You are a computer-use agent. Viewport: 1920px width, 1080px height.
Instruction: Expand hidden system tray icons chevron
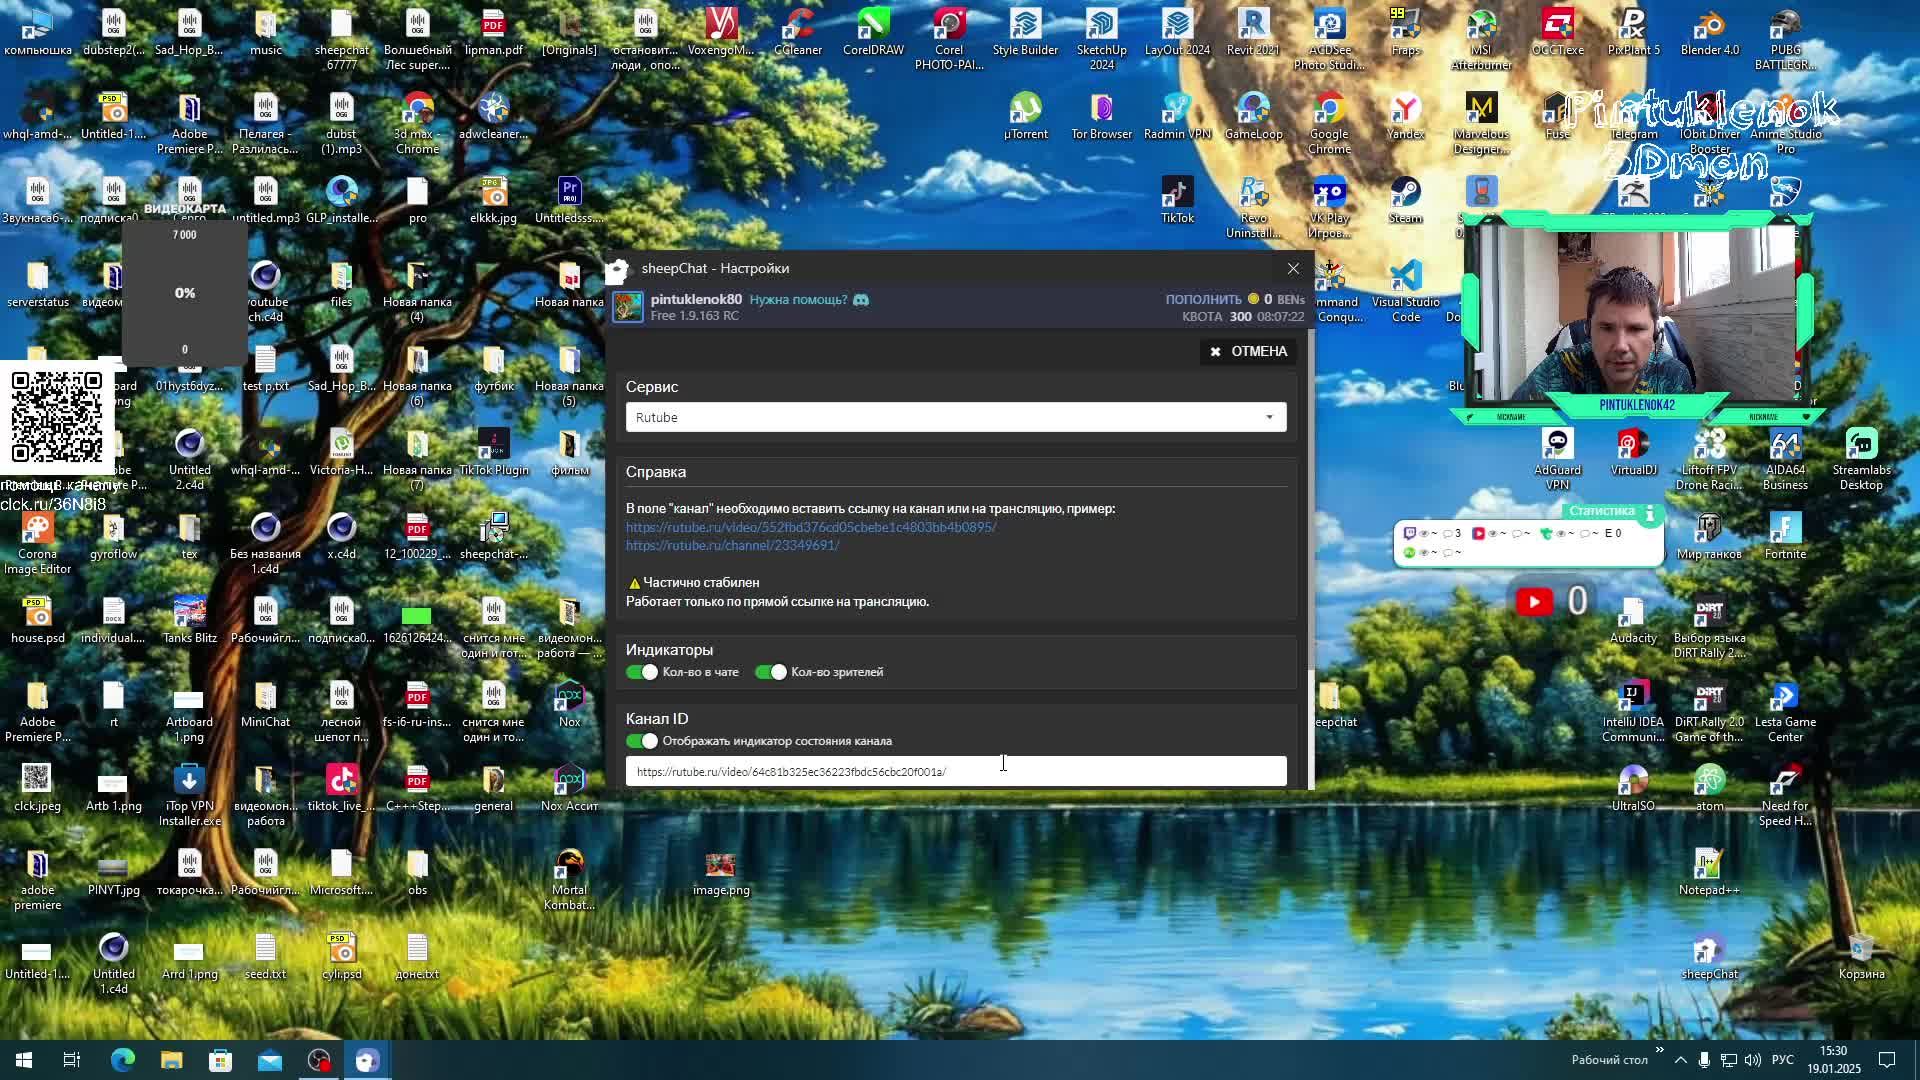click(1681, 1060)
